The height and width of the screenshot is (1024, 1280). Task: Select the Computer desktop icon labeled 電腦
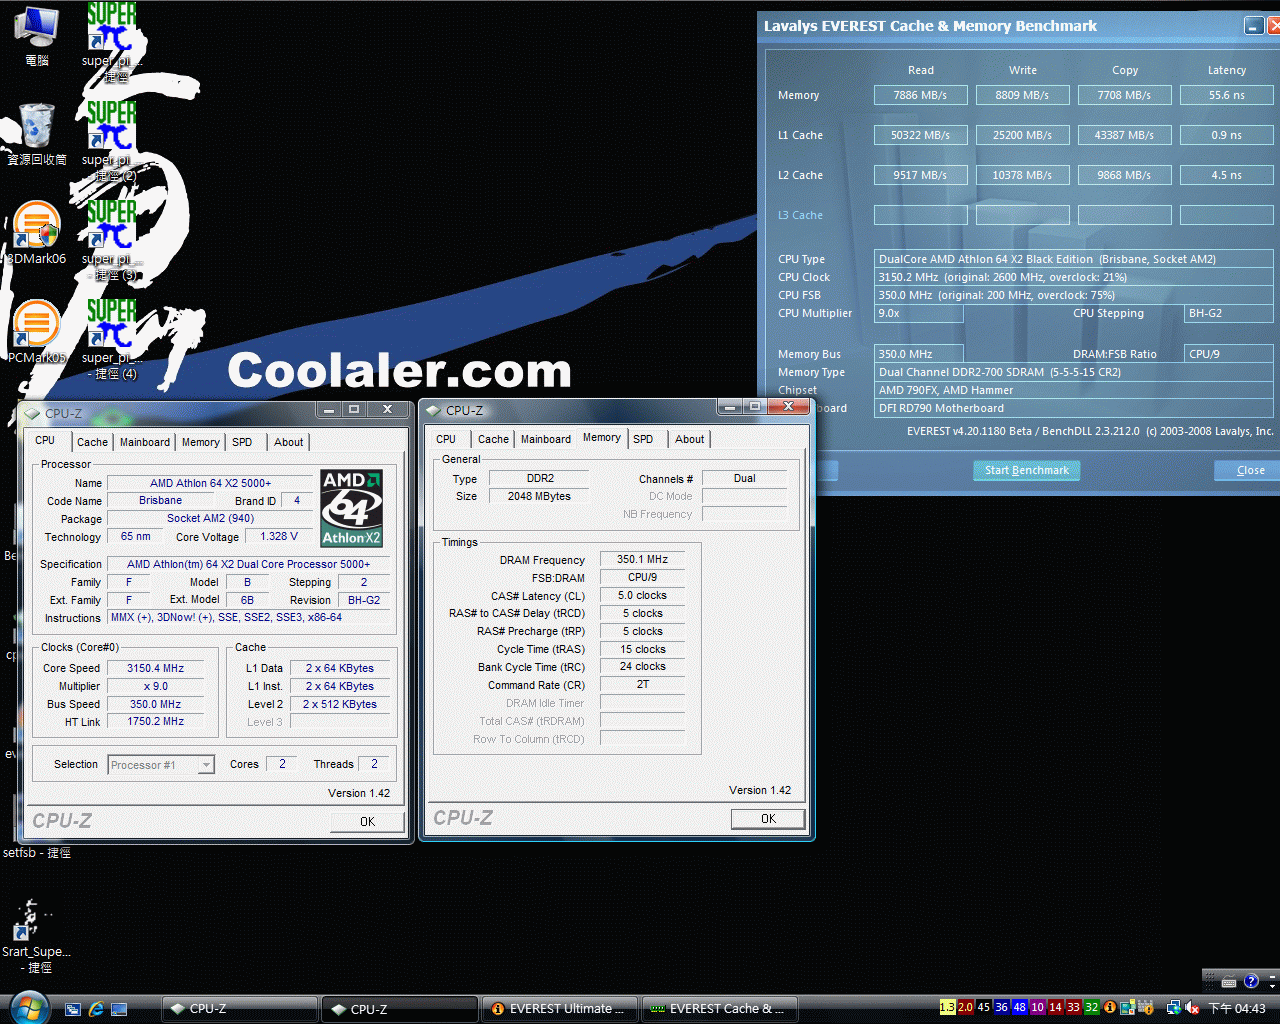coord(37,36)
